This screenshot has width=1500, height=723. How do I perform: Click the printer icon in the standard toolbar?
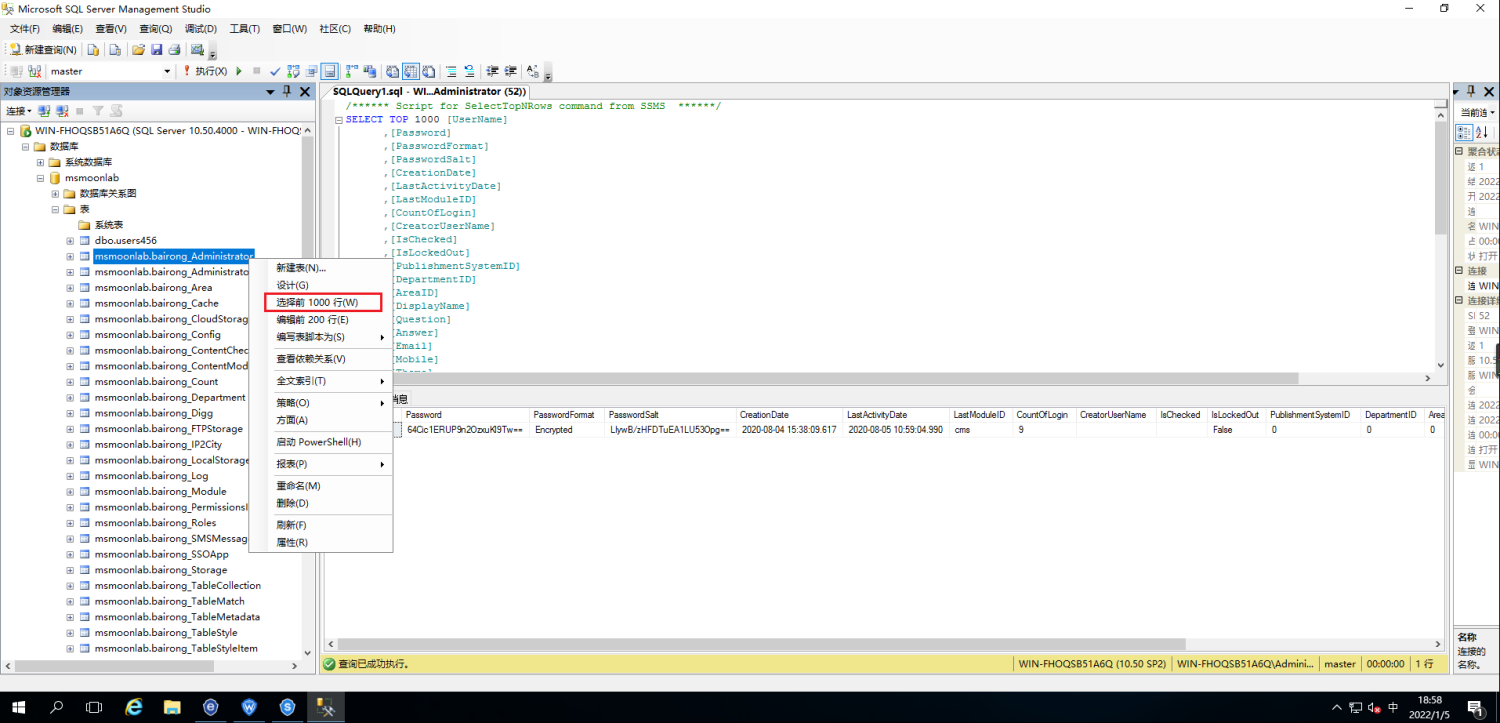point(174,49)
